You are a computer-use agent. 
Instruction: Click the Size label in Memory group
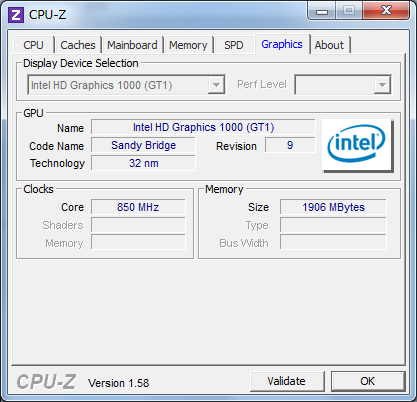click(x=258, y=207)
